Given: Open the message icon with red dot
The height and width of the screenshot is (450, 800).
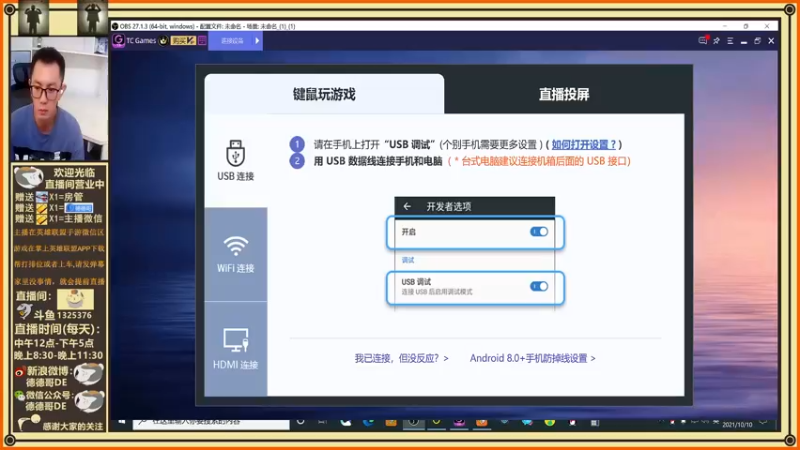Looking at the screenshot, I should click(703, 40).
